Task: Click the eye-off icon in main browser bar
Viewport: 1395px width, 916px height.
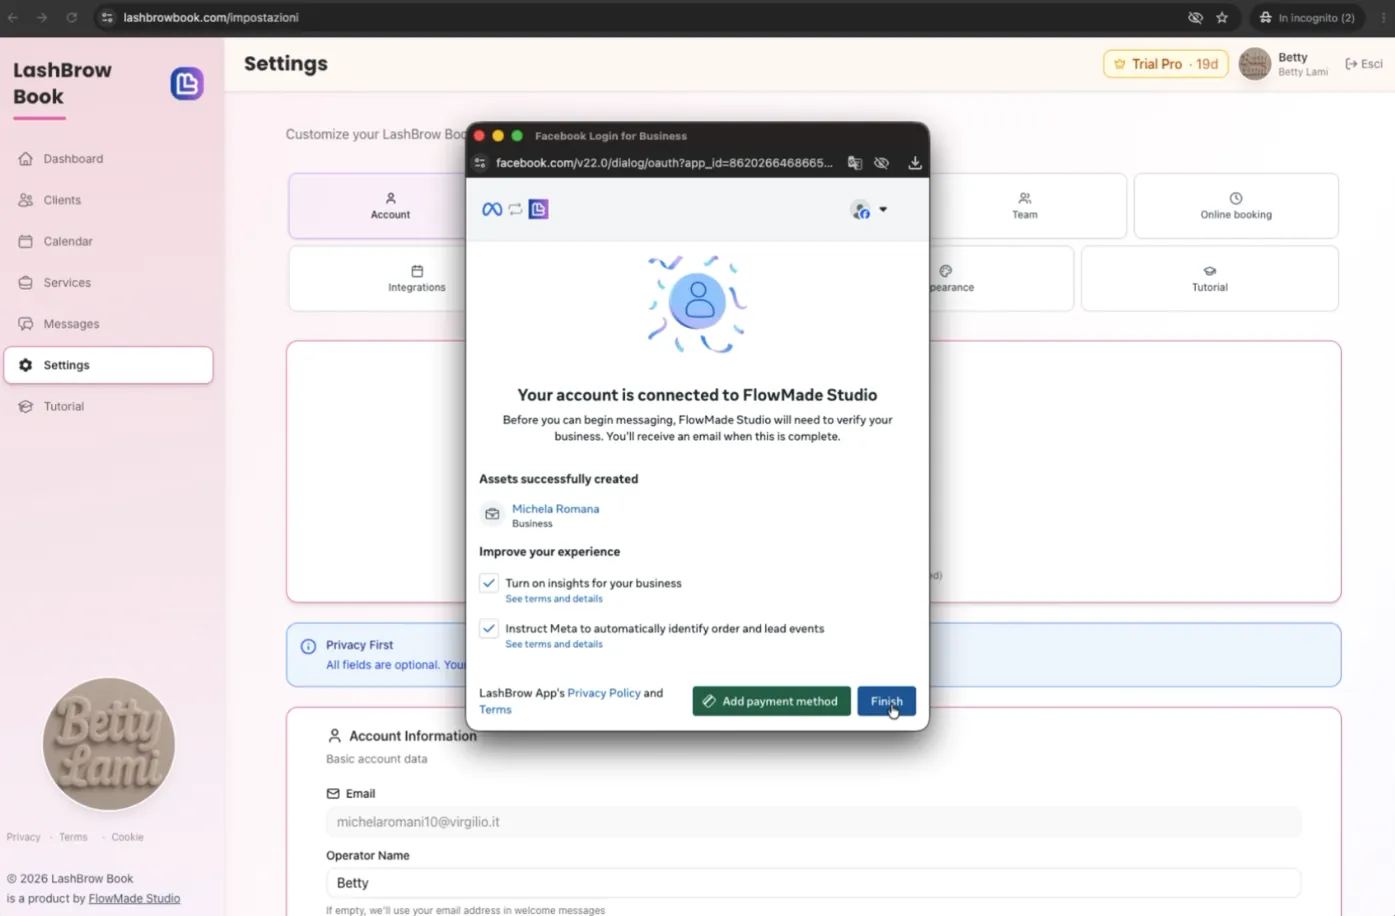Action: click(1195, 18)
